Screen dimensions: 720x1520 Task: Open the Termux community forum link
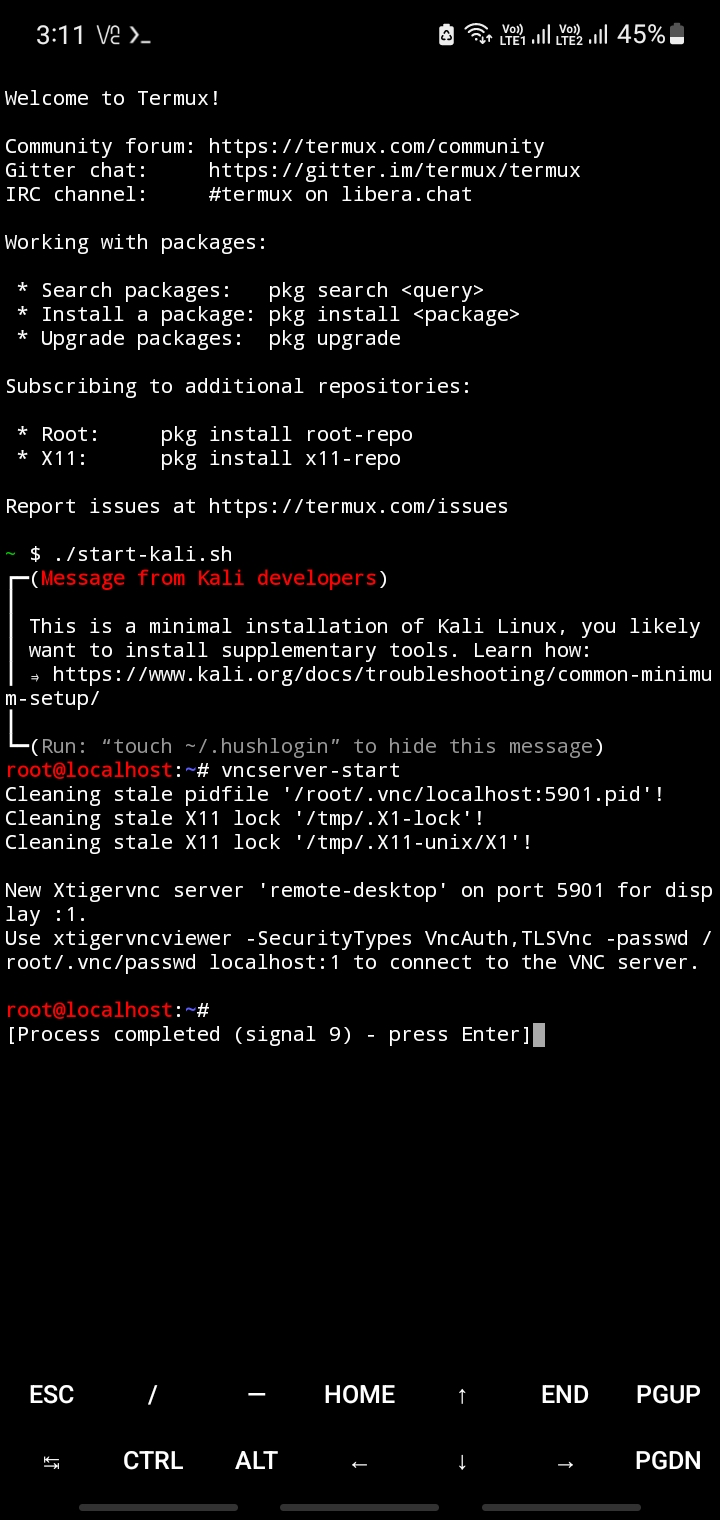(x=376, y=145)
